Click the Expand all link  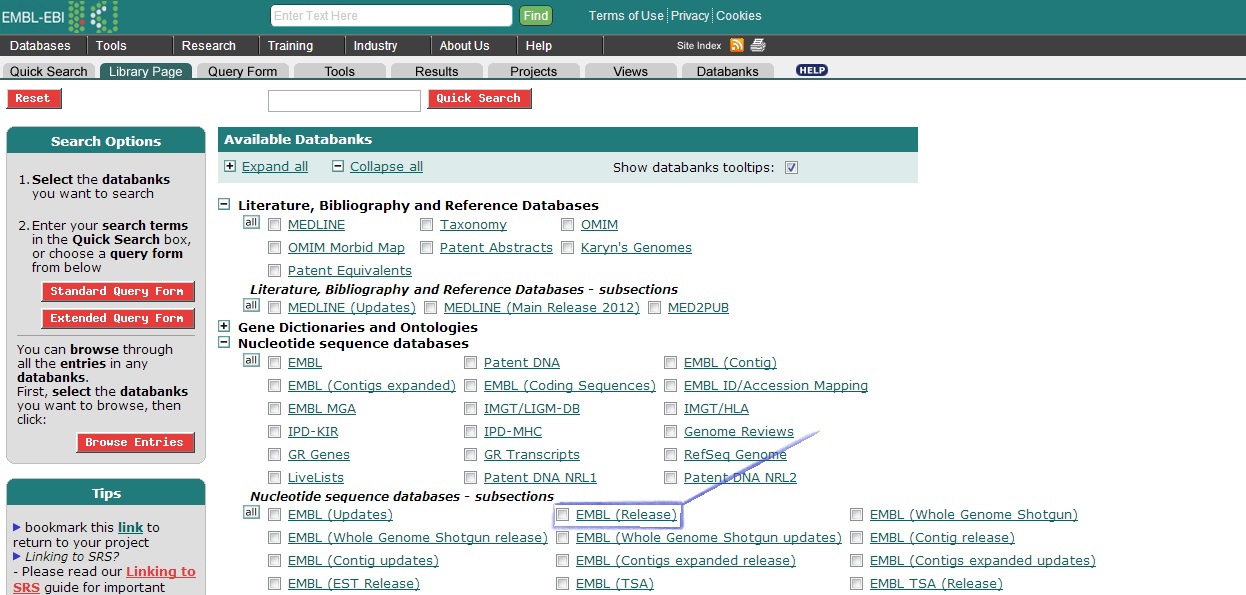pyautogui.click(x=275, y=167)
